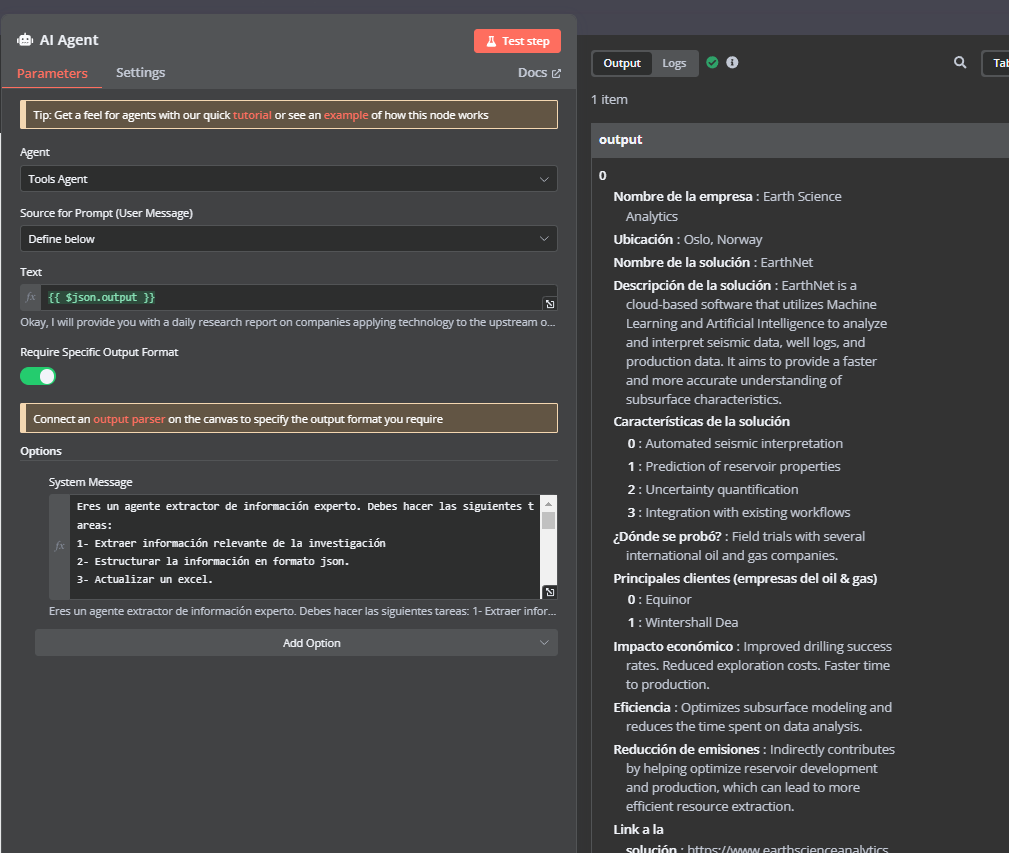
Task: Click the Test step button
Action: click(517, 41)
